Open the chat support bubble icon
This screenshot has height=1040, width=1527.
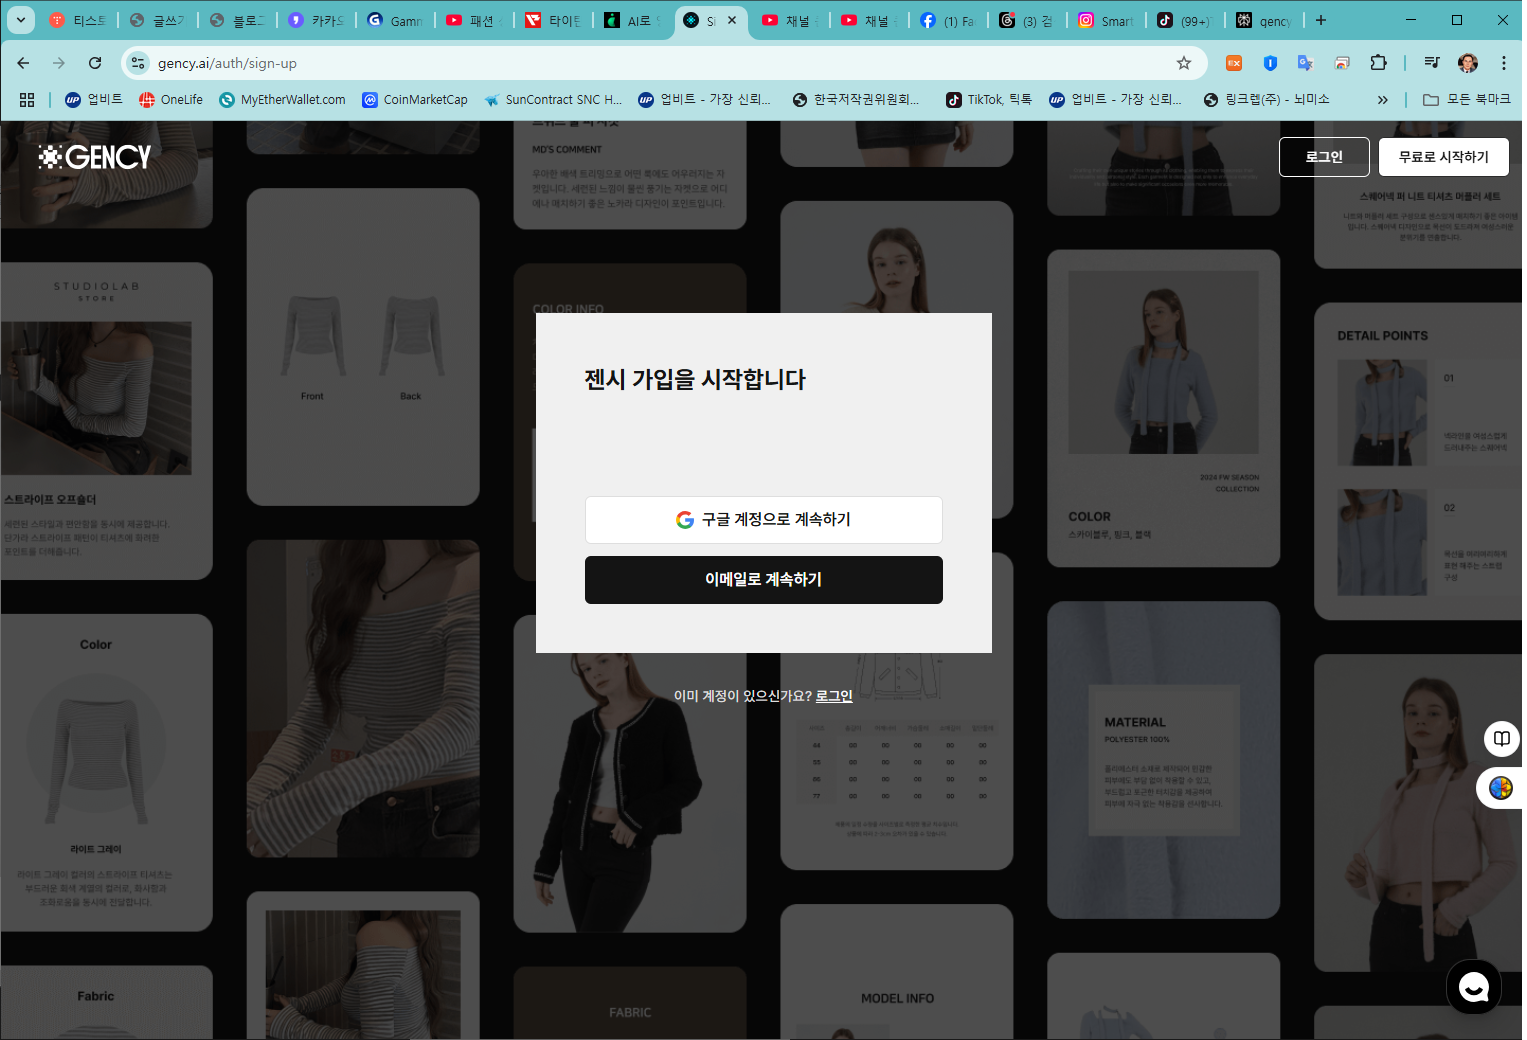click(1474, 987)
